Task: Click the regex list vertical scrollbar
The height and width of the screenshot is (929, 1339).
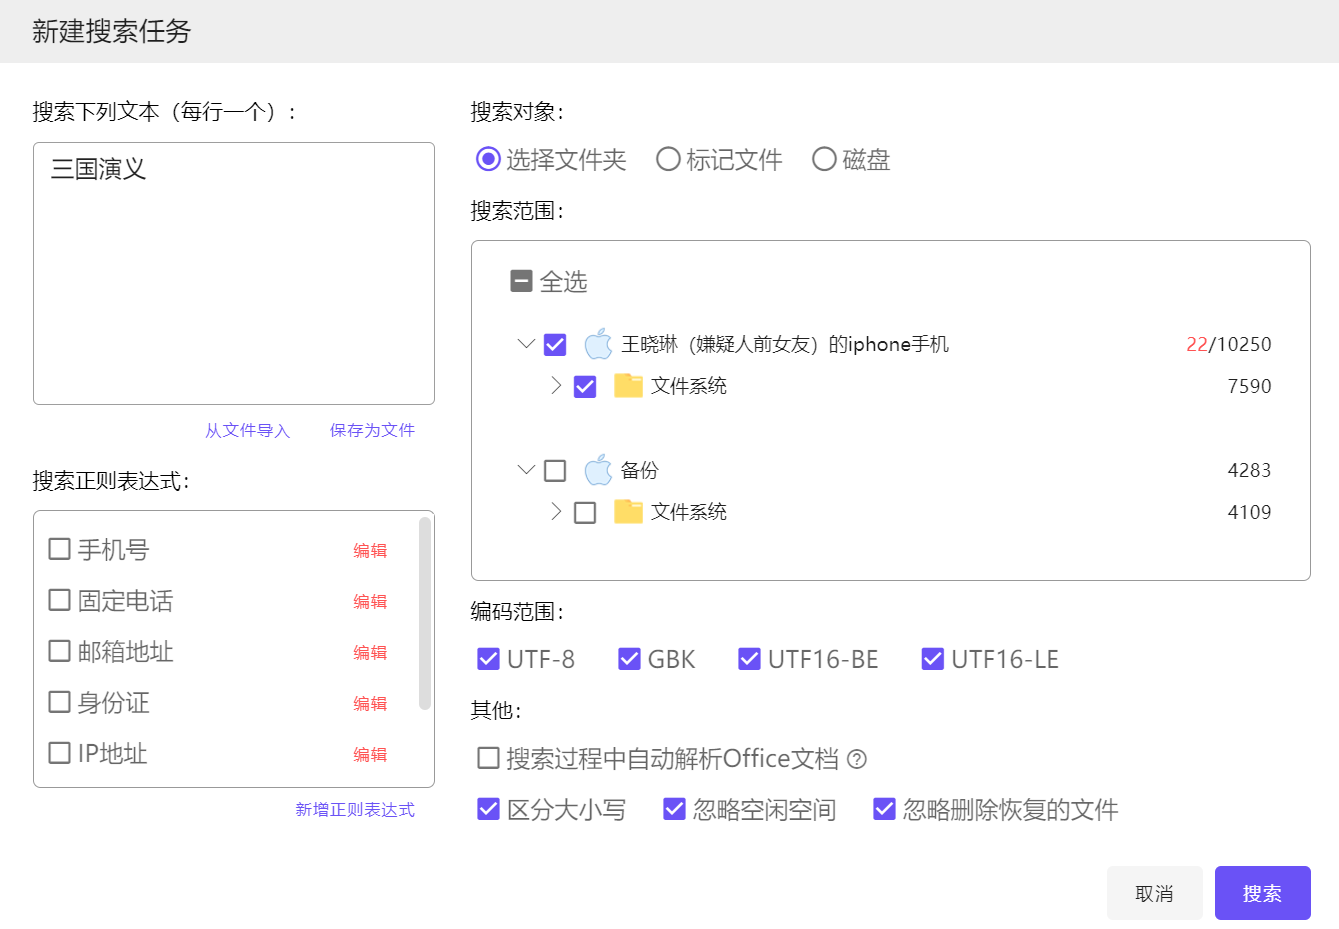Action: [x=425, y=612]
